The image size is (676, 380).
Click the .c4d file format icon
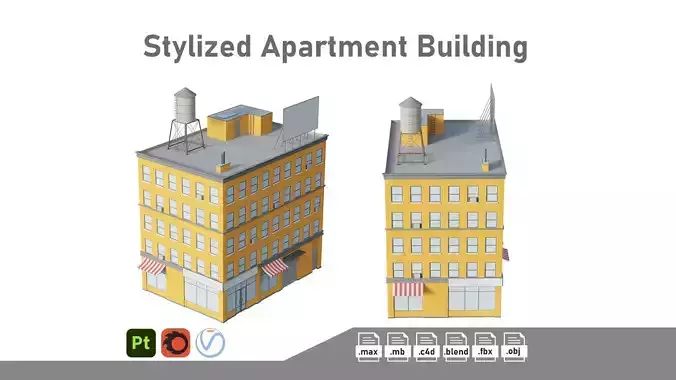426,346
